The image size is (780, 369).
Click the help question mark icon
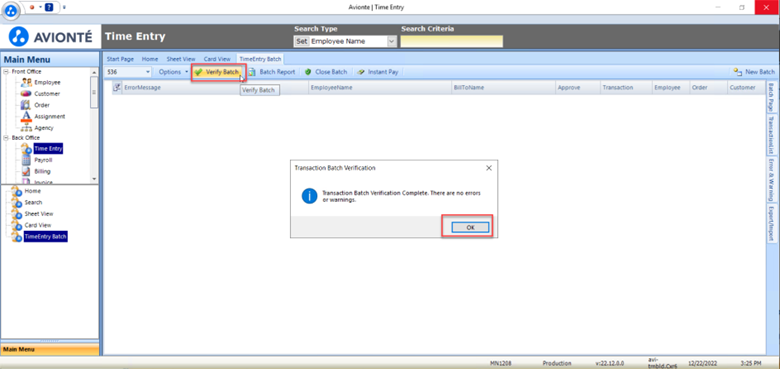pos(49,7)
